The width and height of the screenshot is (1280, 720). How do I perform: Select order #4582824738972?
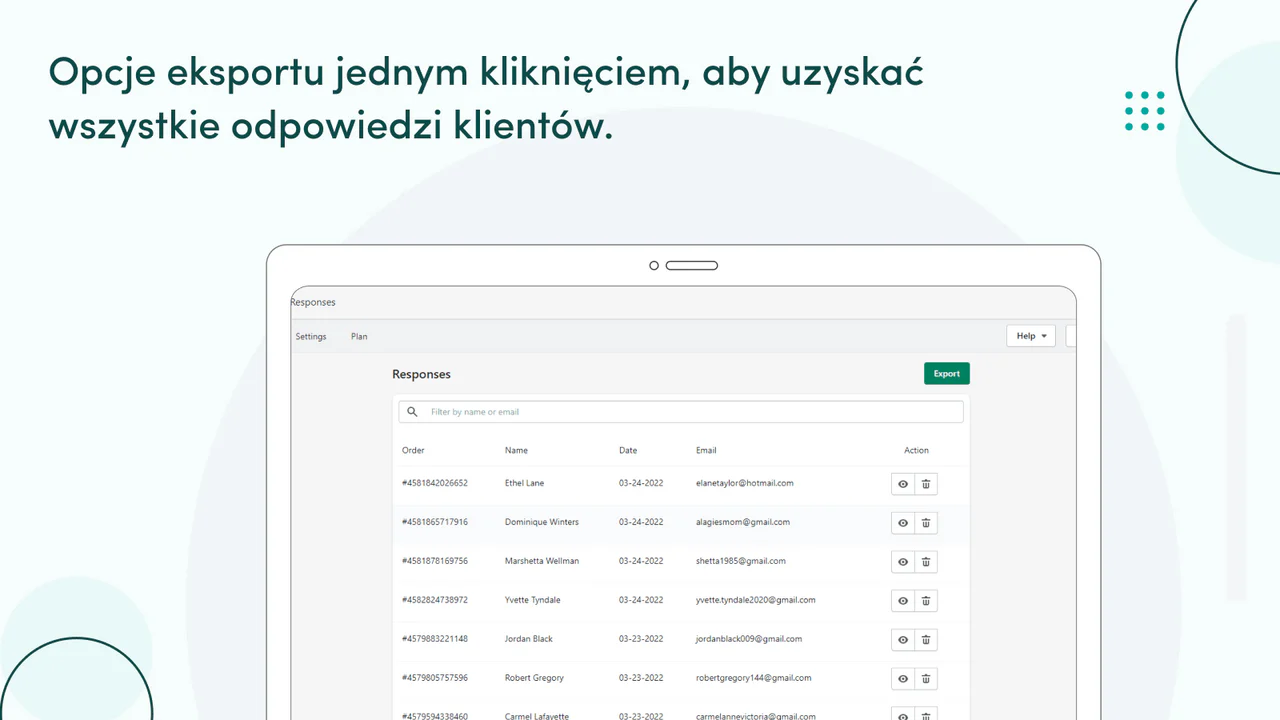pos(435,600)
